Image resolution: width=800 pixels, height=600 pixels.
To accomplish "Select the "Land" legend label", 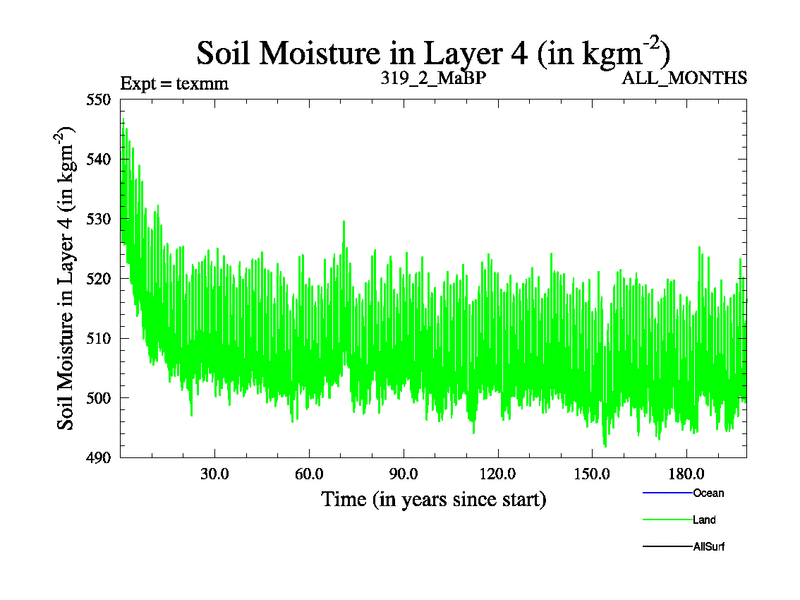I will [x=704, y=520].
